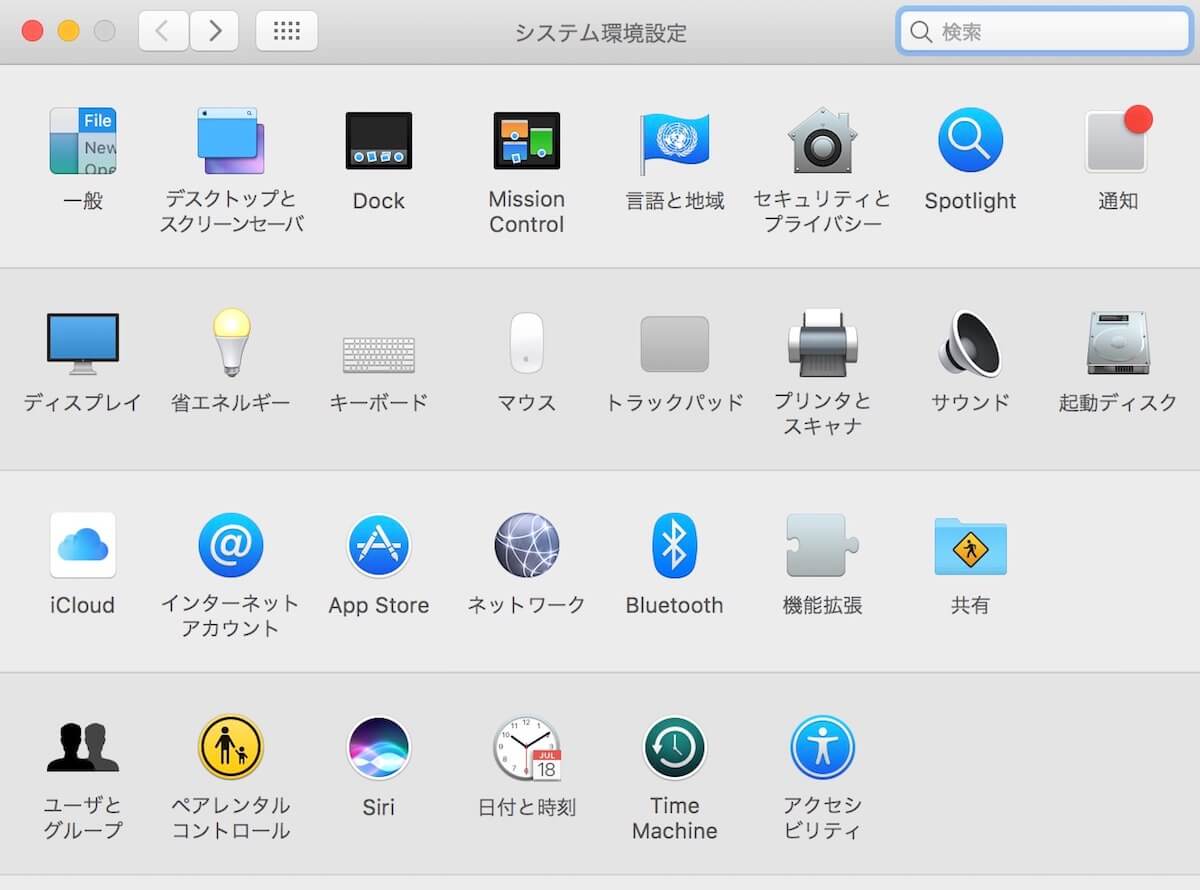Image resolution: width=1200 pixels, height=890 pixels.
Task: Open アクセシビリティ preferences
Action: pos(822,747)
